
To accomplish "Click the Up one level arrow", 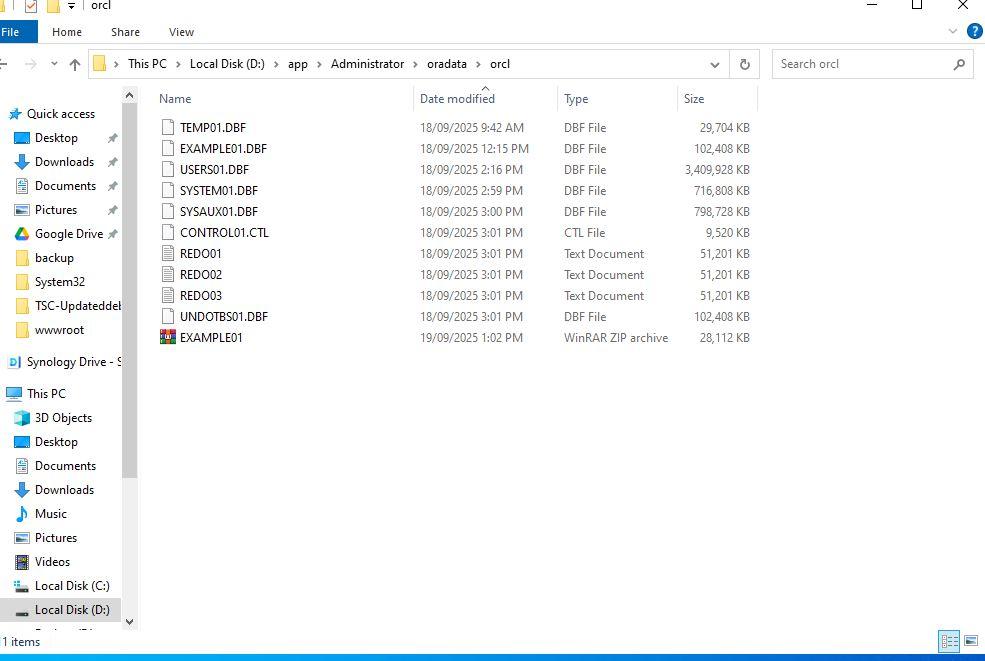I will pos(75,64).
